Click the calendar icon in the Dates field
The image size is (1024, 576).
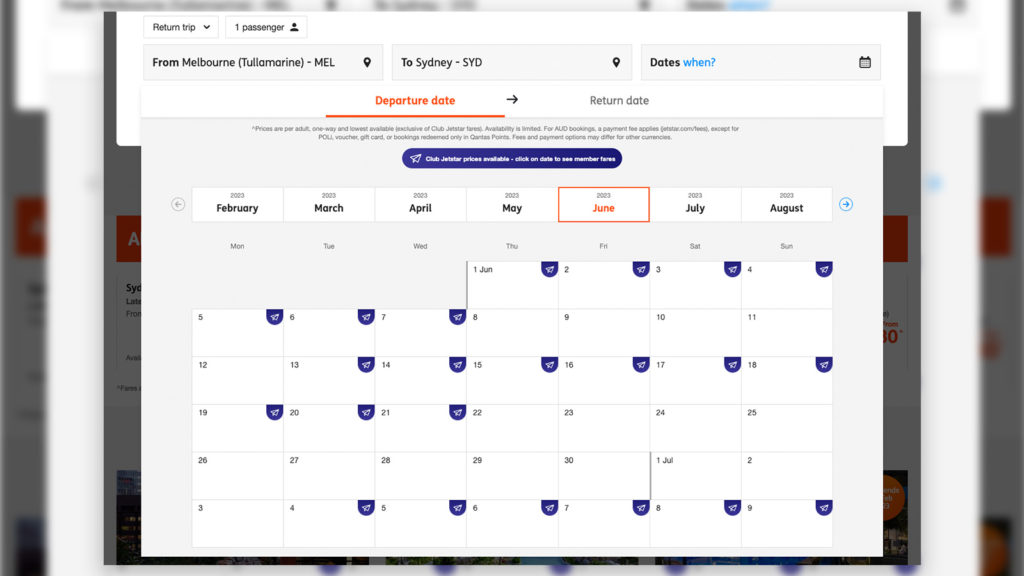(864, 62)
